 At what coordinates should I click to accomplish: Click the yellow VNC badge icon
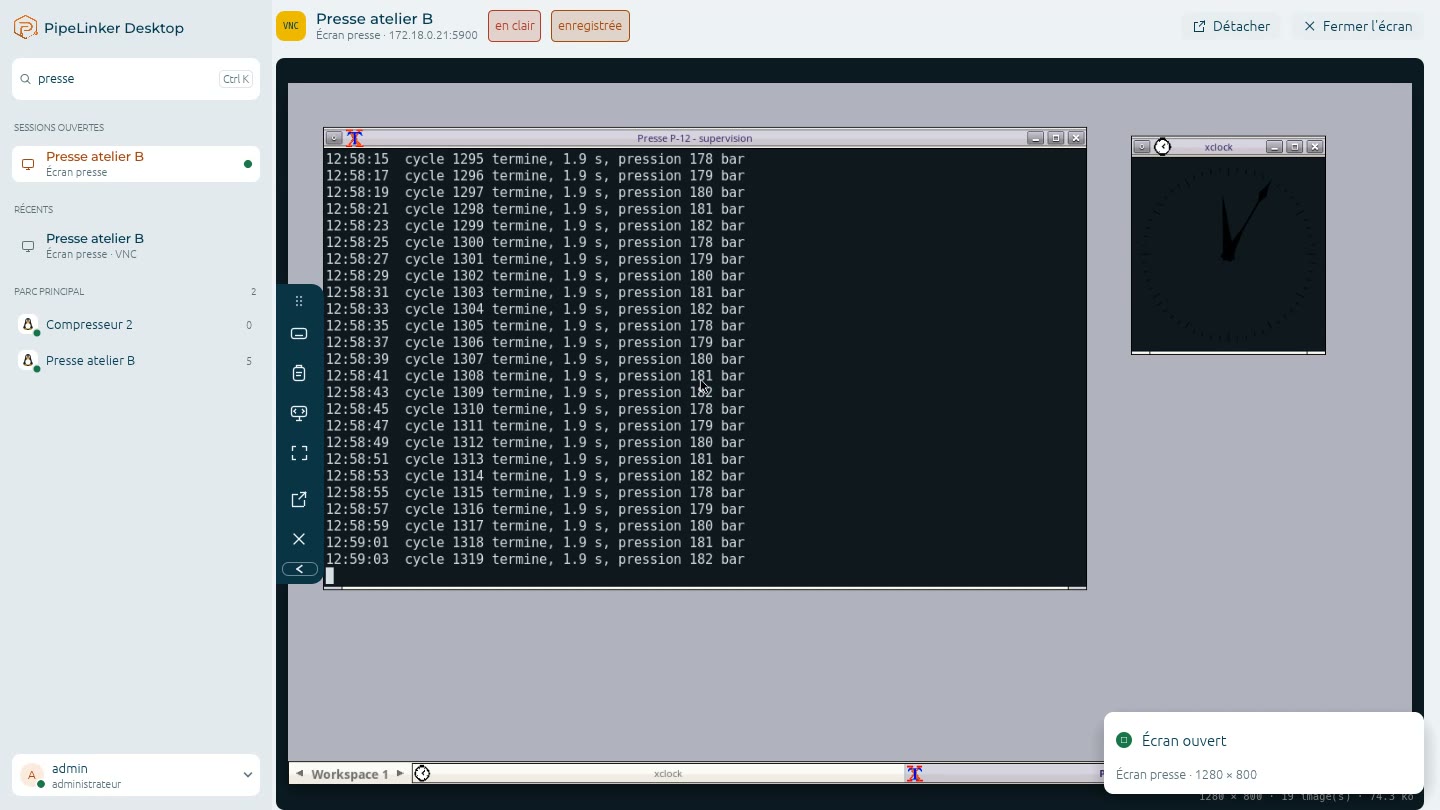(x=291, y=26)
